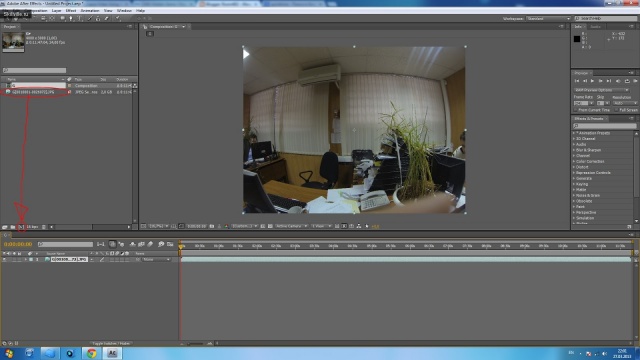Click the show channel icon in viewer
The width and height of the screenshot is (640, 360).
pos(226,226)
